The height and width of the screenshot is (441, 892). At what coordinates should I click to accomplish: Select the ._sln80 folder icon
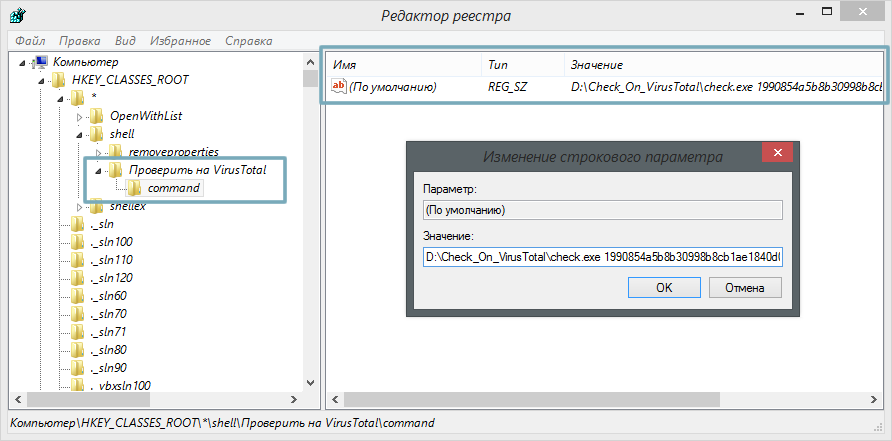pos(77,350)
